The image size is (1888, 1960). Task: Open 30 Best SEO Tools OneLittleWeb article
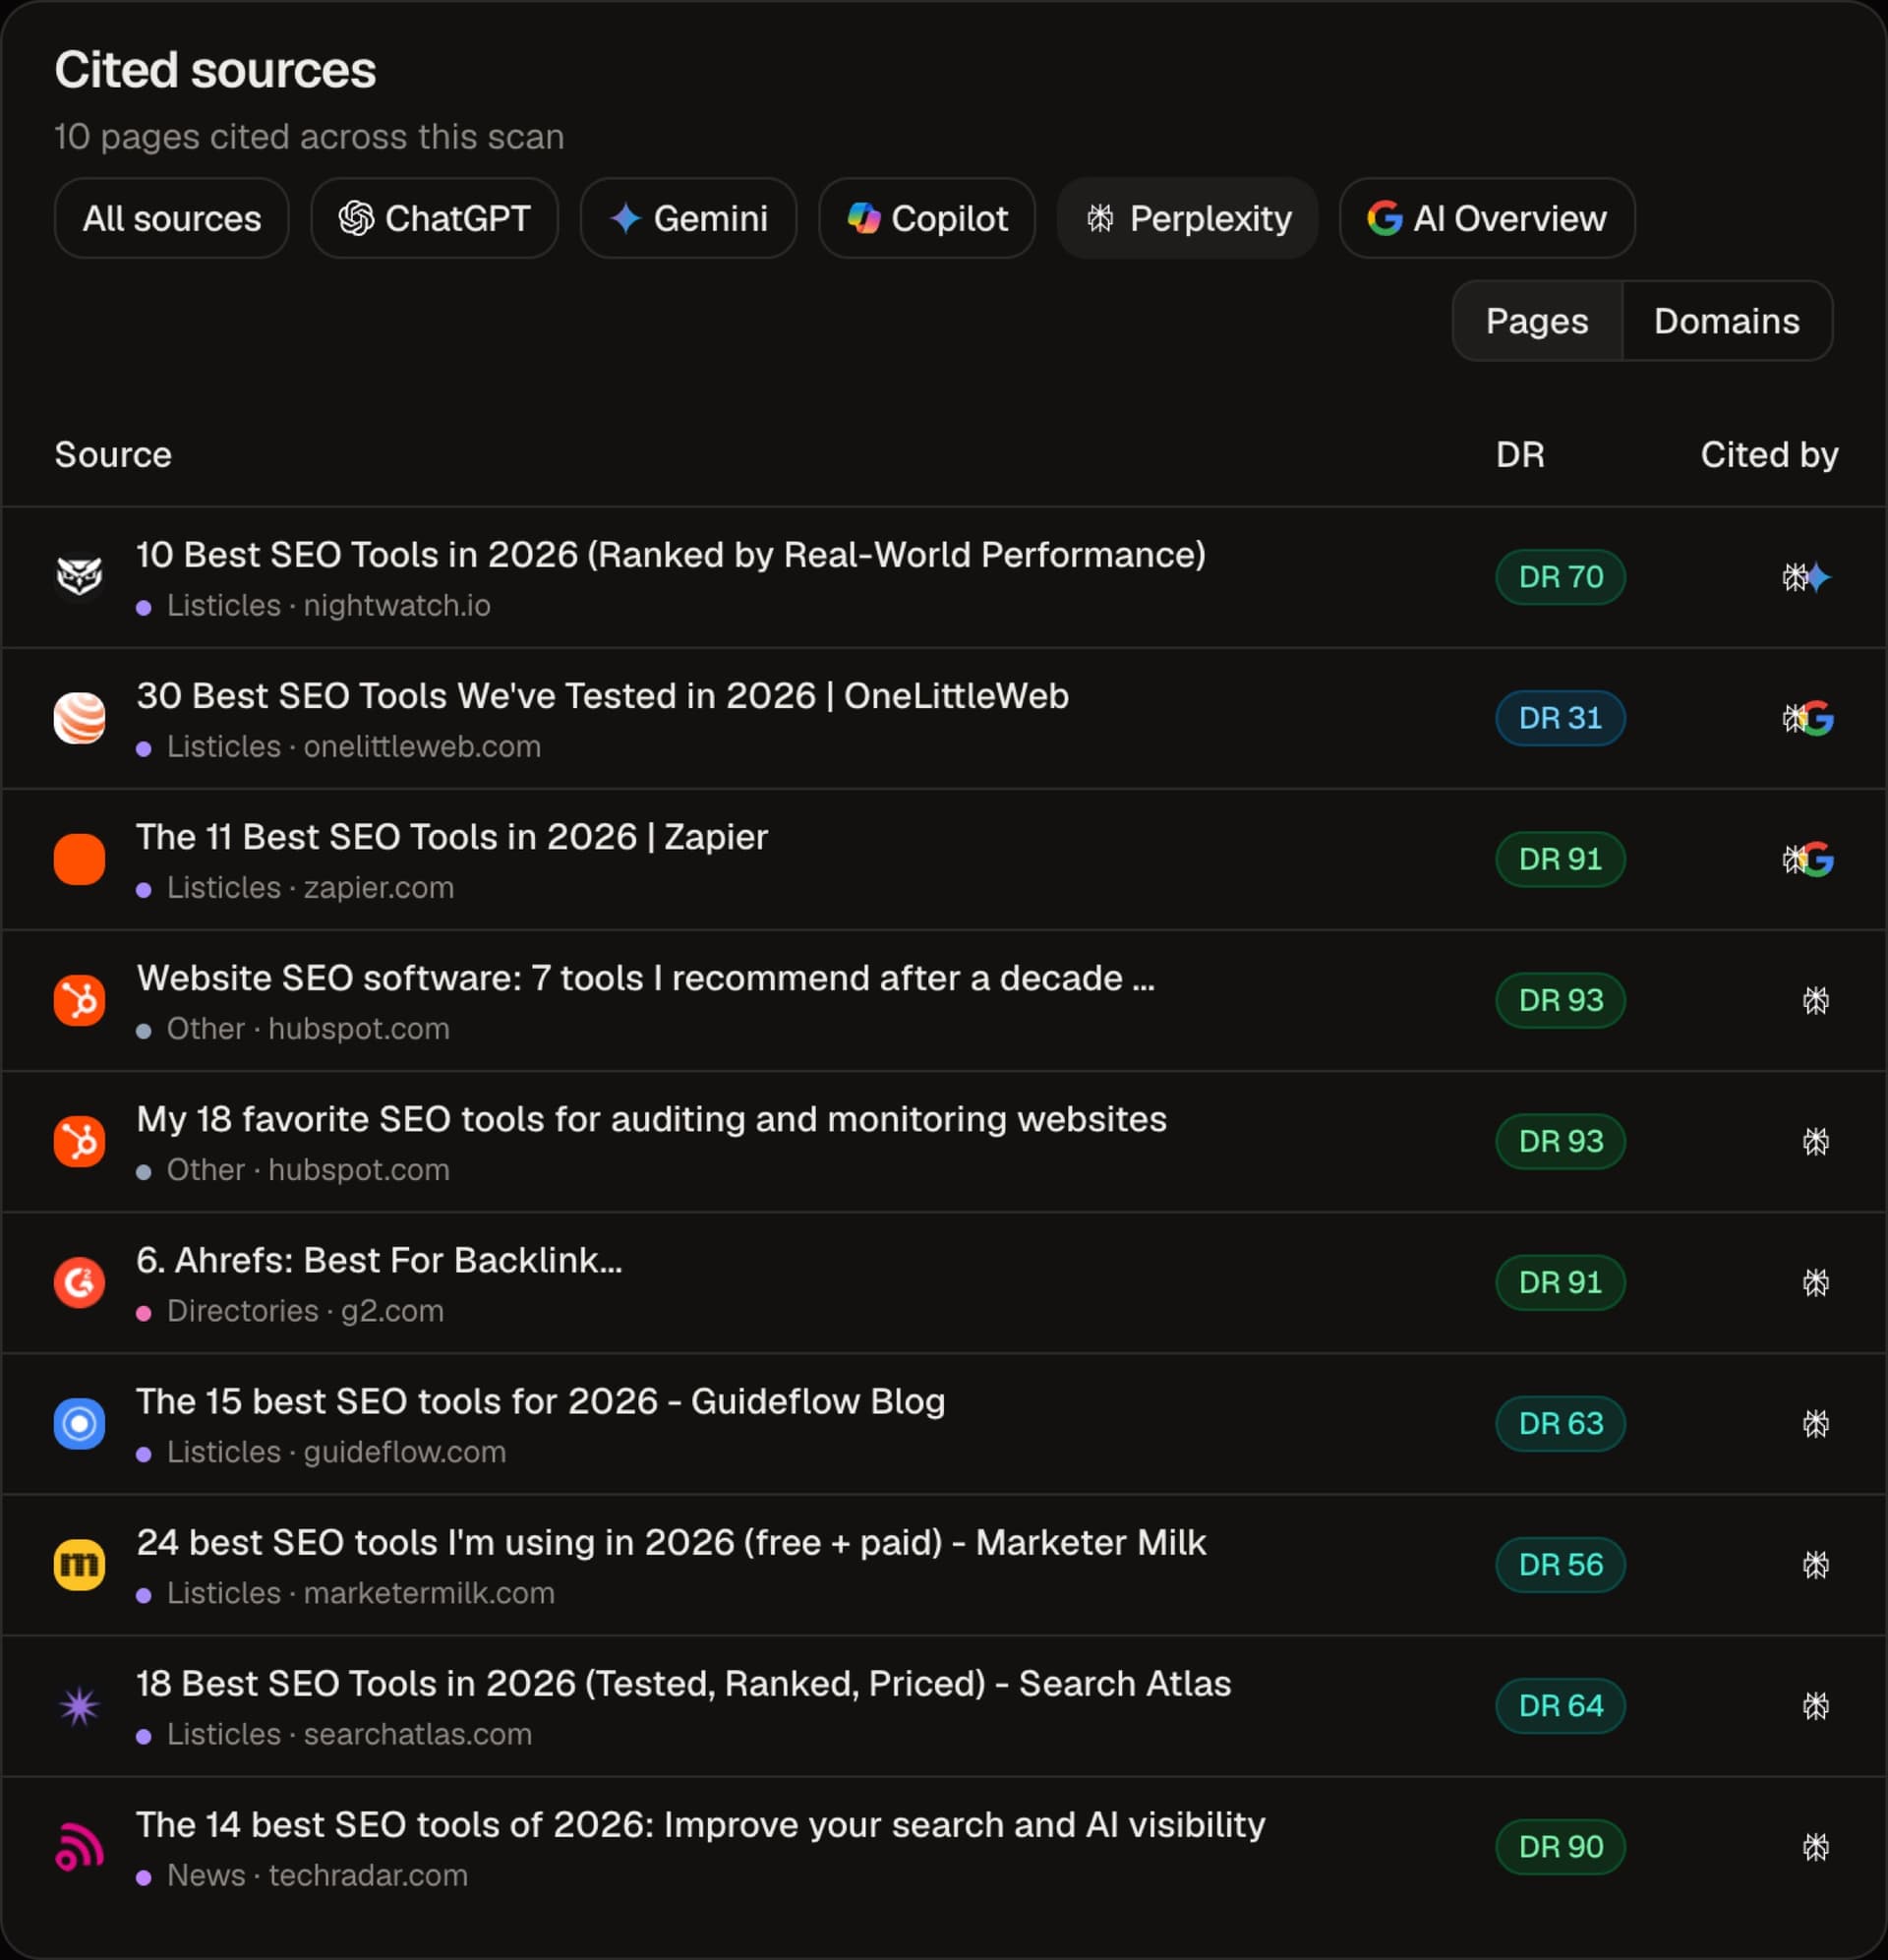click(603, 696)
